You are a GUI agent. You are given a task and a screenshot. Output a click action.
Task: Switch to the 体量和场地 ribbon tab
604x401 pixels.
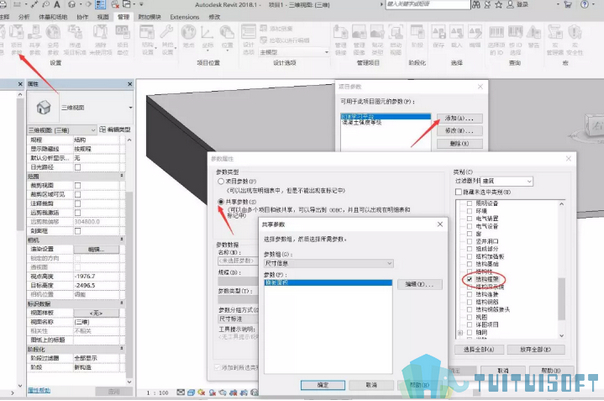tap(53, 17)
